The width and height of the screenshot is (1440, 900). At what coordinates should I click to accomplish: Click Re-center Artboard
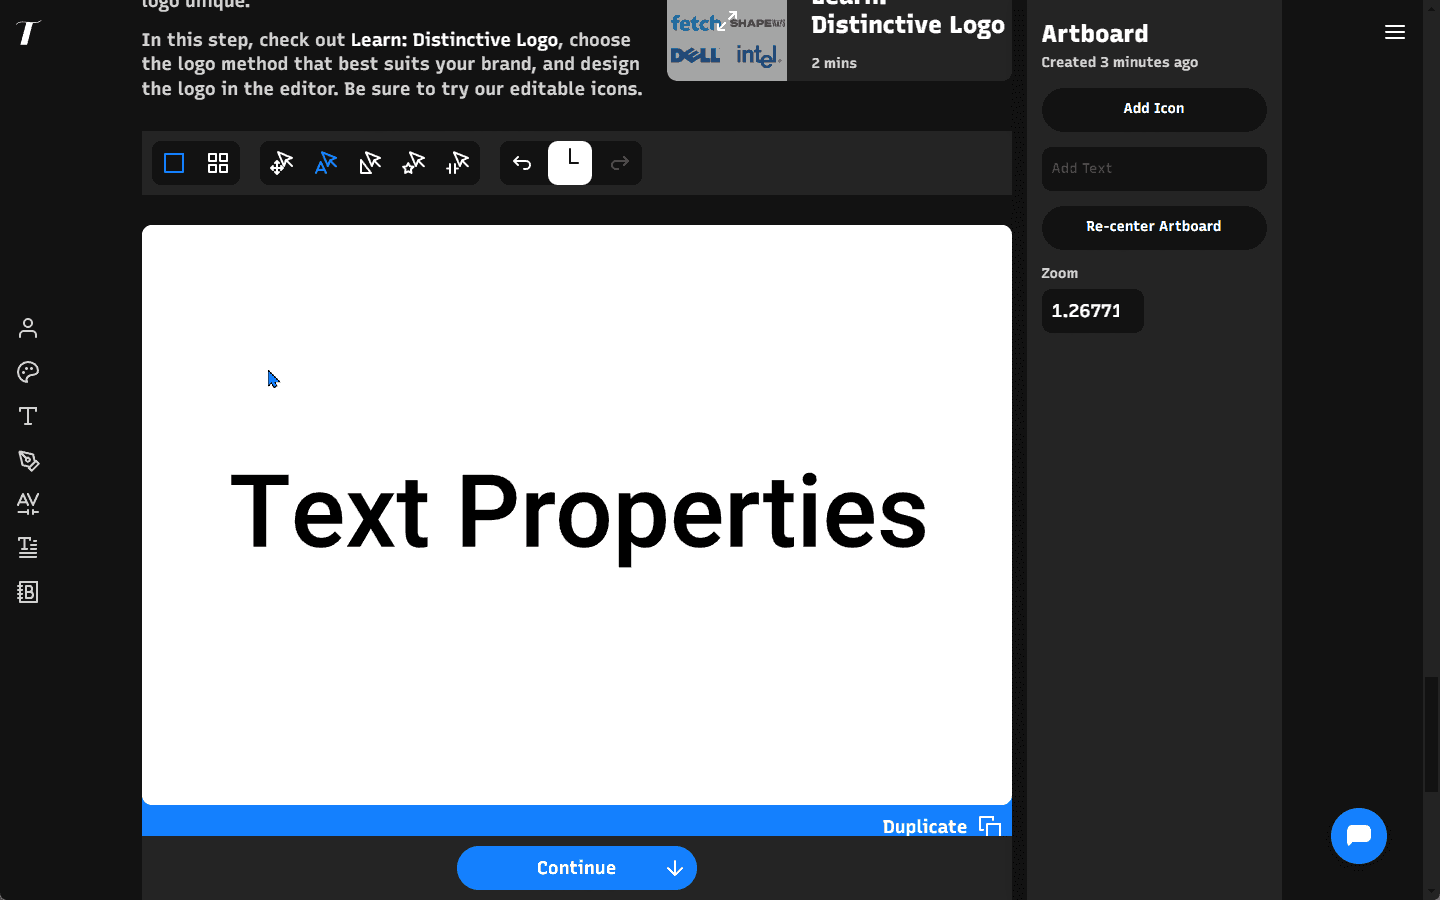1154,228
